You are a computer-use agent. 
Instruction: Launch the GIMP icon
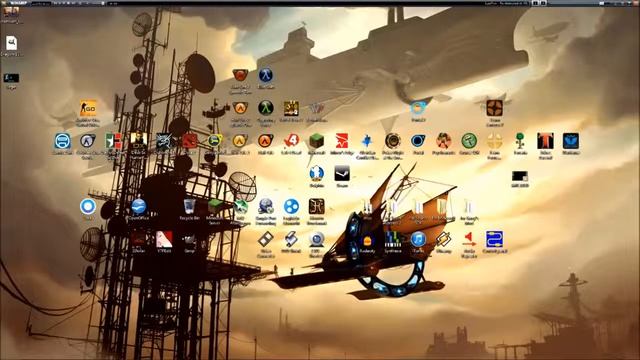pos(189,240)
